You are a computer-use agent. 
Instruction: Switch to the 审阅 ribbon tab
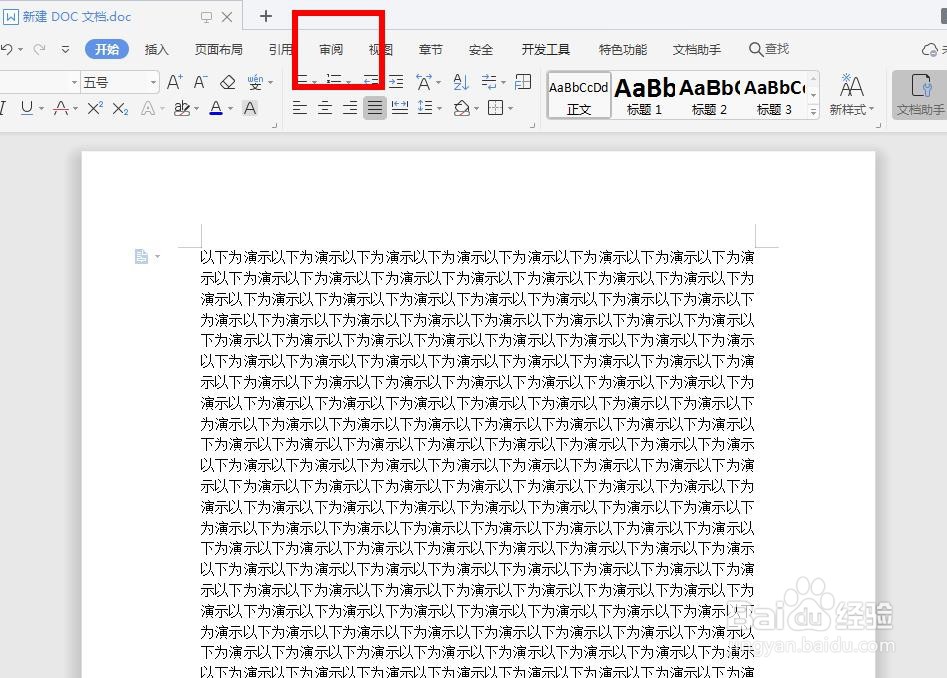click(x=330, y=48)
